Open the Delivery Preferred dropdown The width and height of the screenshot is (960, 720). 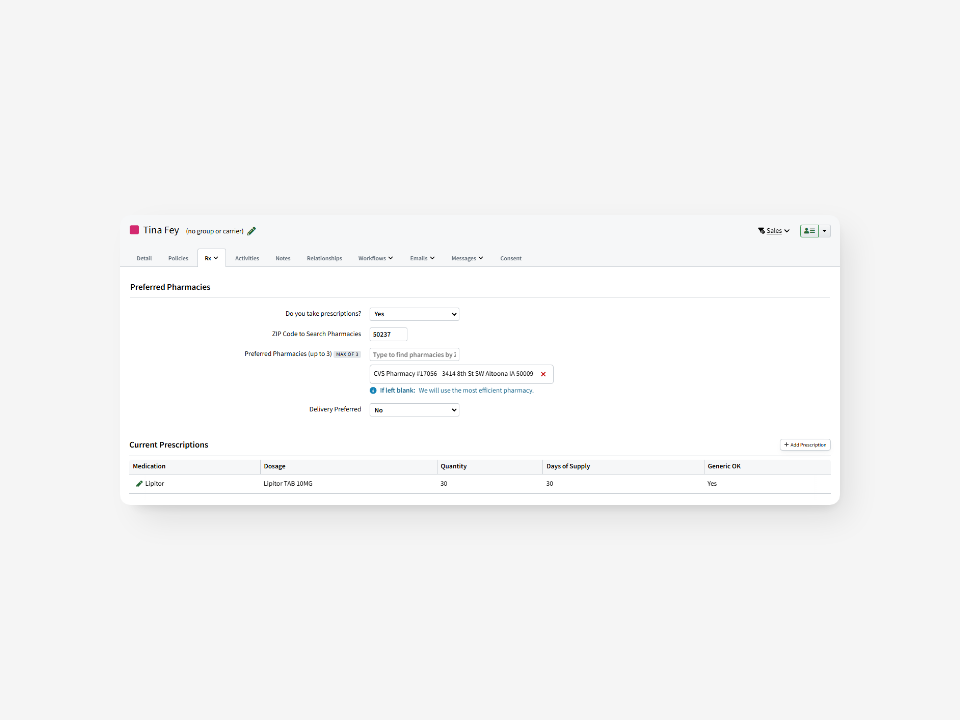coord(414,409)
